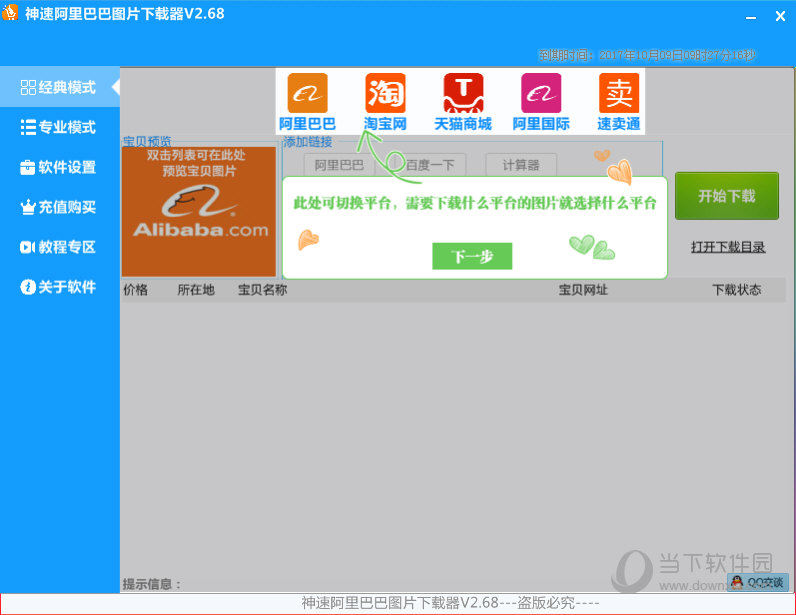Screen dimensions: 796x615
Task: Close the downloader window
Action: (780, 17)
